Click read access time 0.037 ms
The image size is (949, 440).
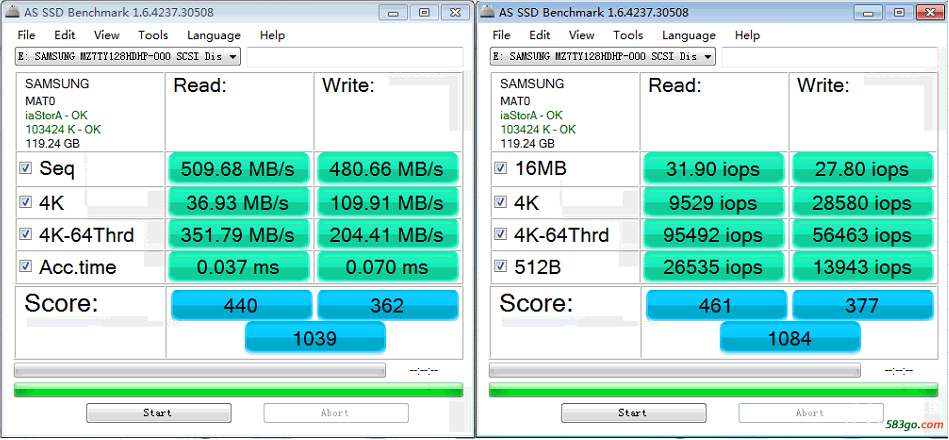tap(238, 267)
